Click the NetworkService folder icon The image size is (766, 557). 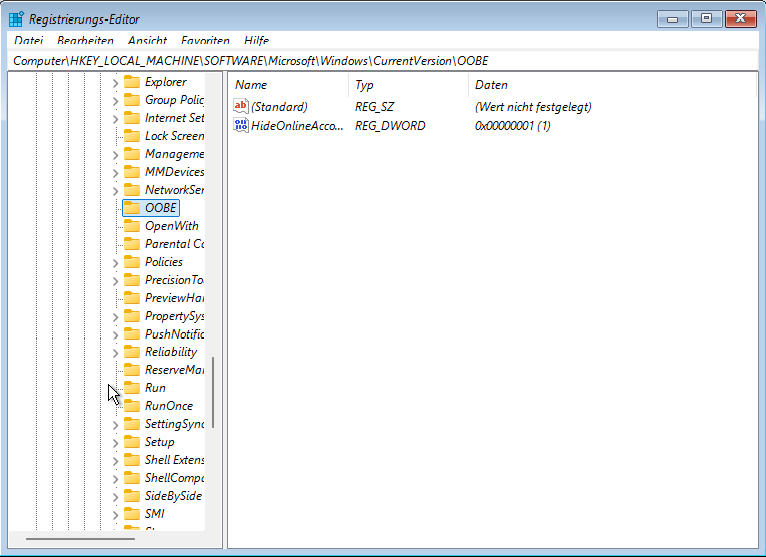click(132, 190)
